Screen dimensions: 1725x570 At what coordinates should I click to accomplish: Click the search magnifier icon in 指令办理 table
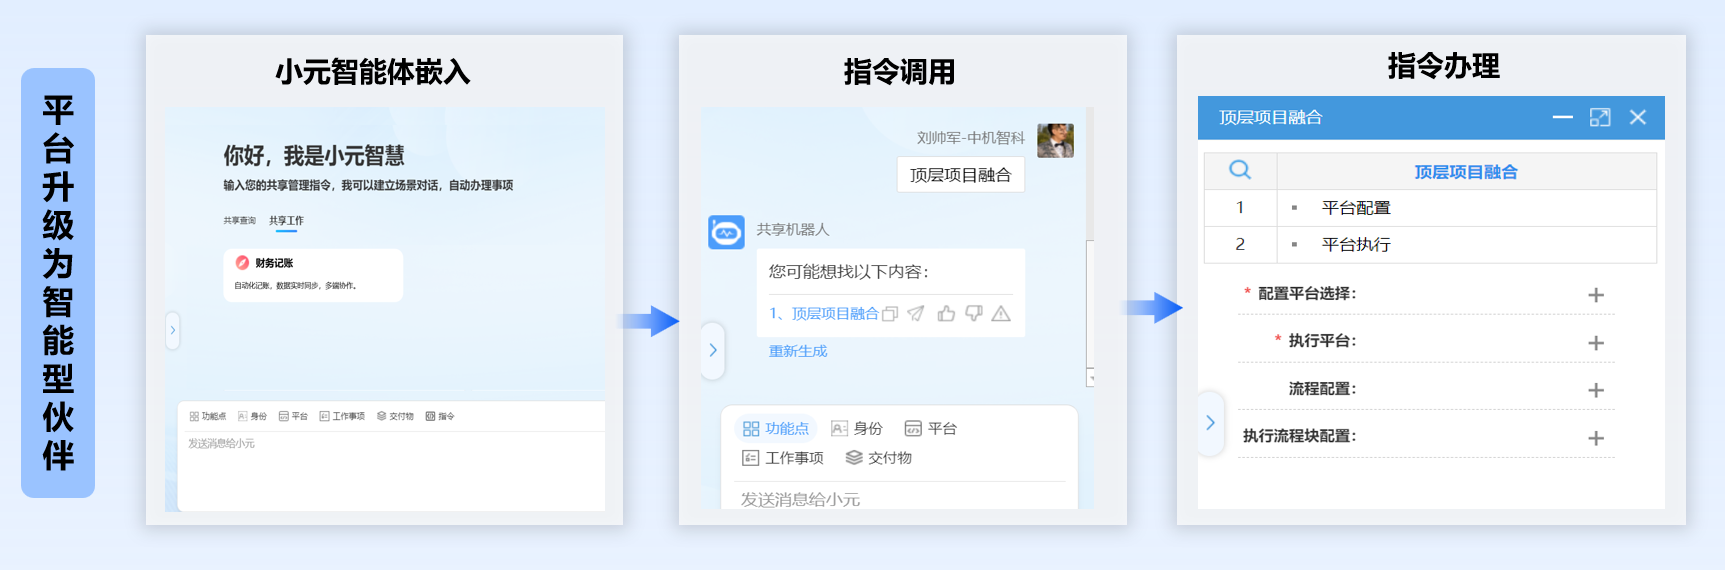1240,170
